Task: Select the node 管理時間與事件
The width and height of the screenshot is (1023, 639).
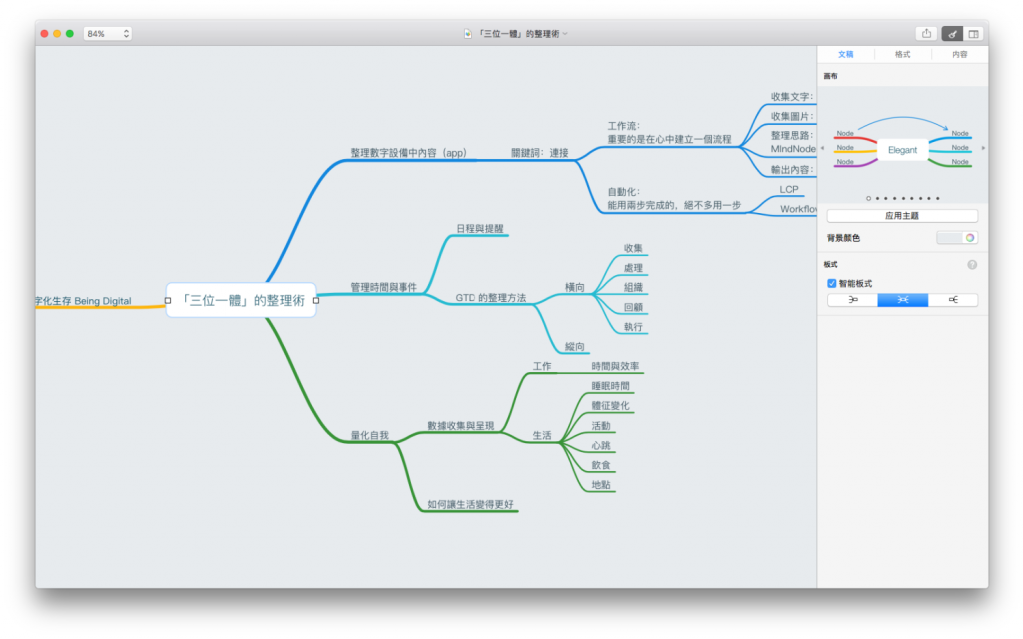Action: click(384, 287)
